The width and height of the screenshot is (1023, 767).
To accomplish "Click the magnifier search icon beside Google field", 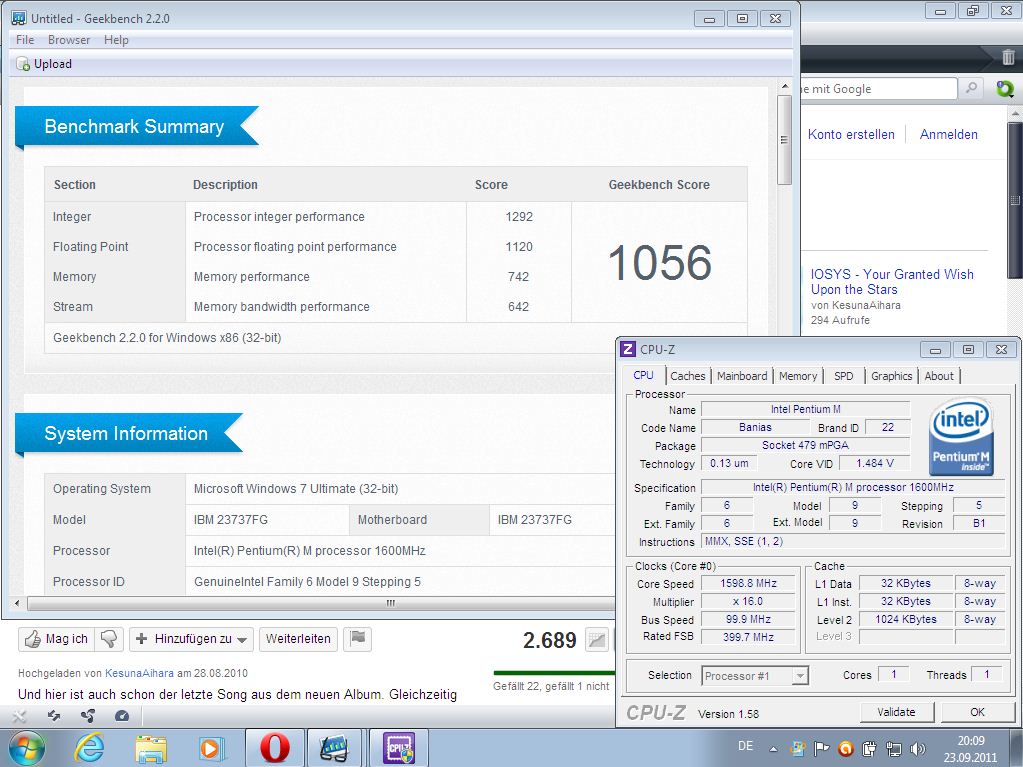I will 971,89.
